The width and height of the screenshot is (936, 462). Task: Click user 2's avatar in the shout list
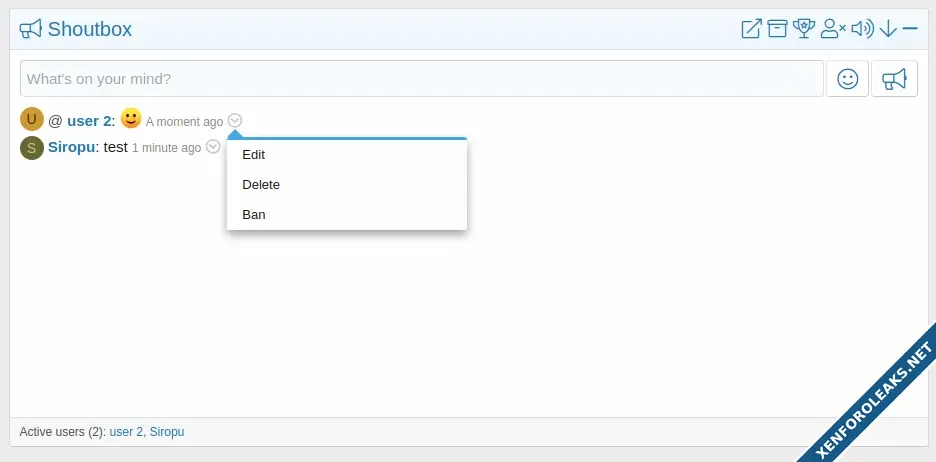coord(32,120)
